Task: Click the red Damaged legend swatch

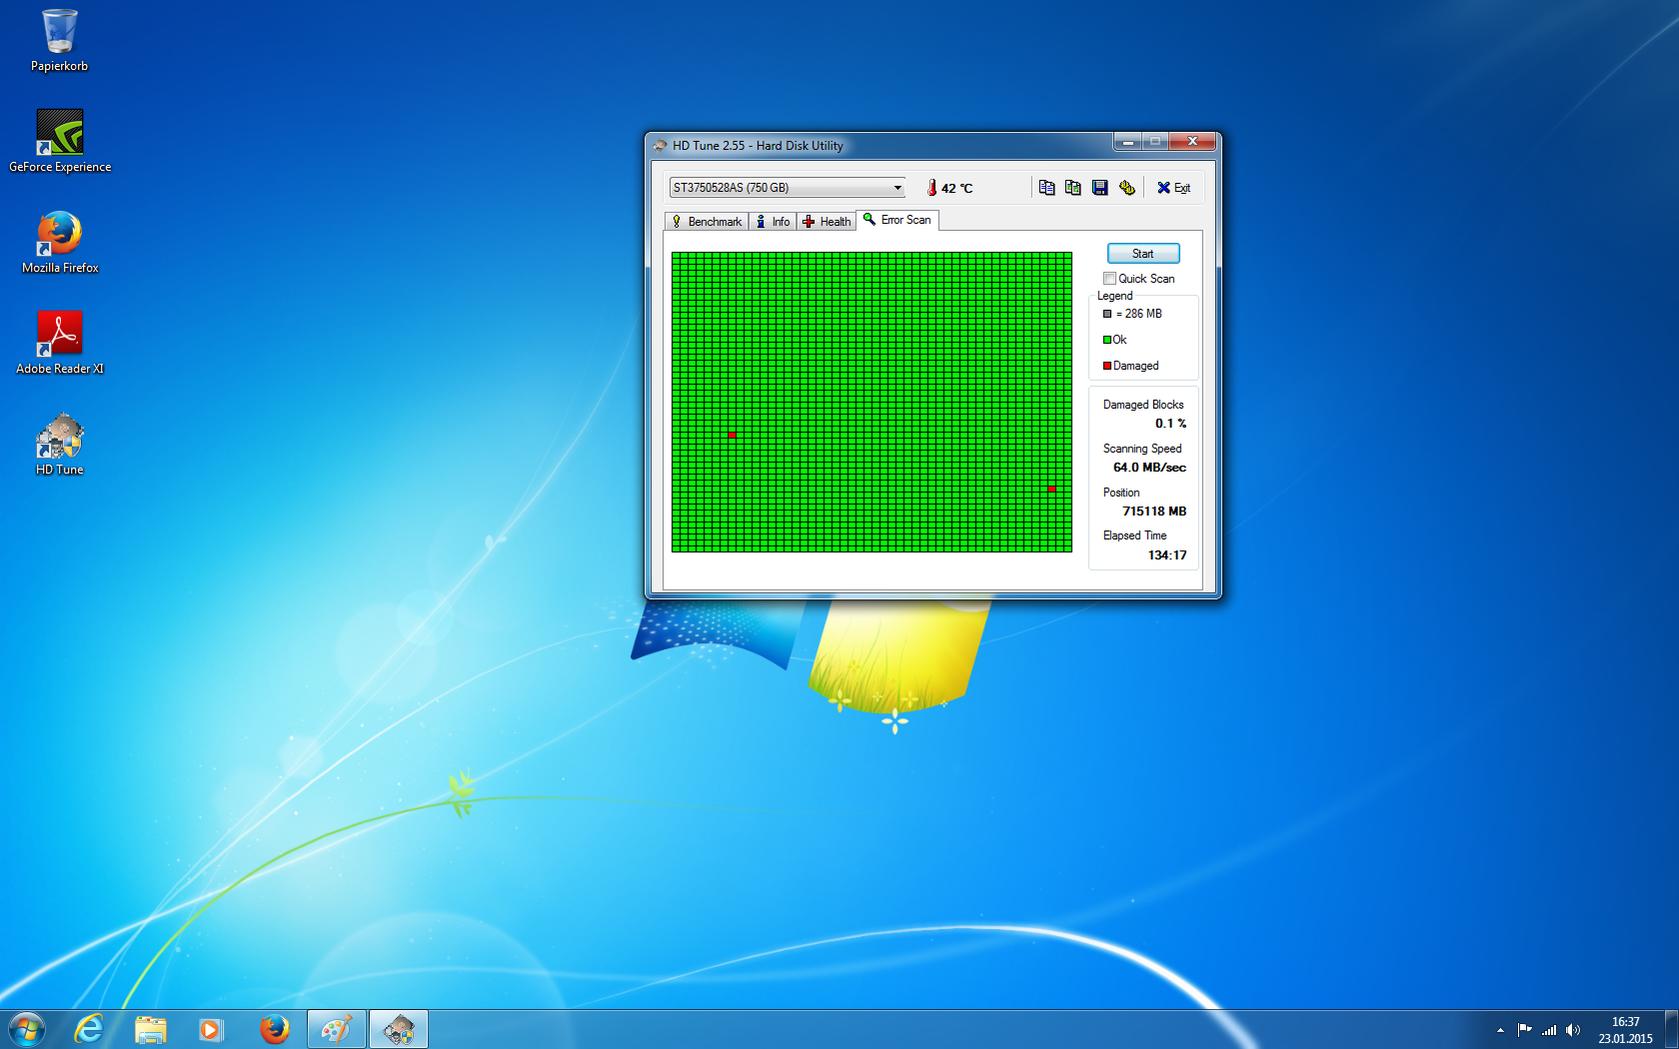Action: 1107,366
